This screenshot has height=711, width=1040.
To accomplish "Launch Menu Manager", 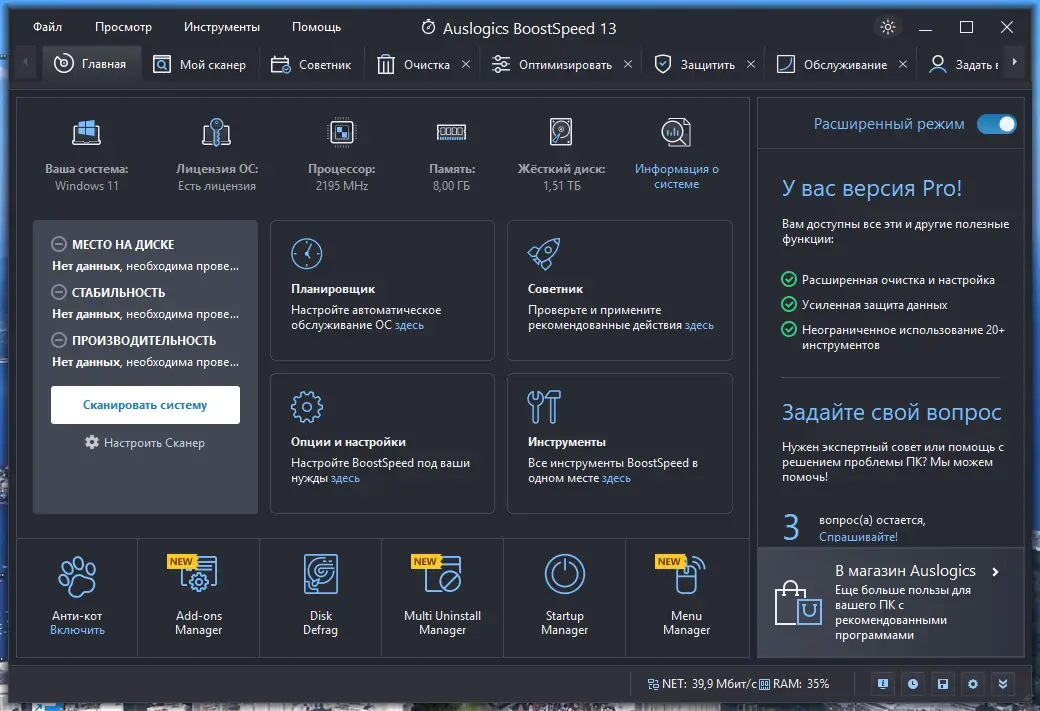I will (686, 596).
